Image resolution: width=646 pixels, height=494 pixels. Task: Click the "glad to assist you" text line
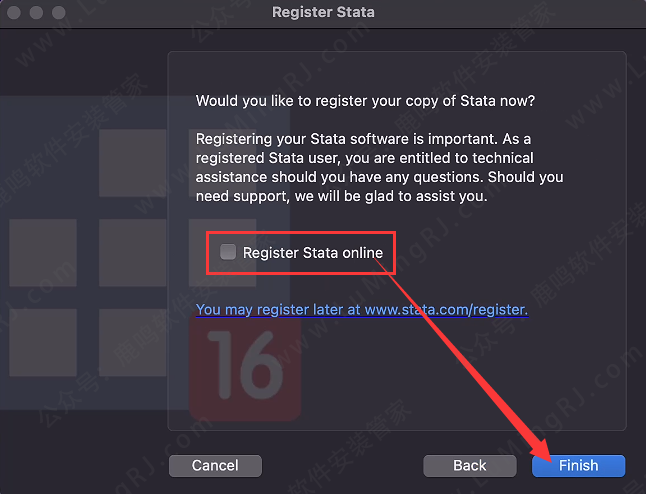(x=341, y=196)
